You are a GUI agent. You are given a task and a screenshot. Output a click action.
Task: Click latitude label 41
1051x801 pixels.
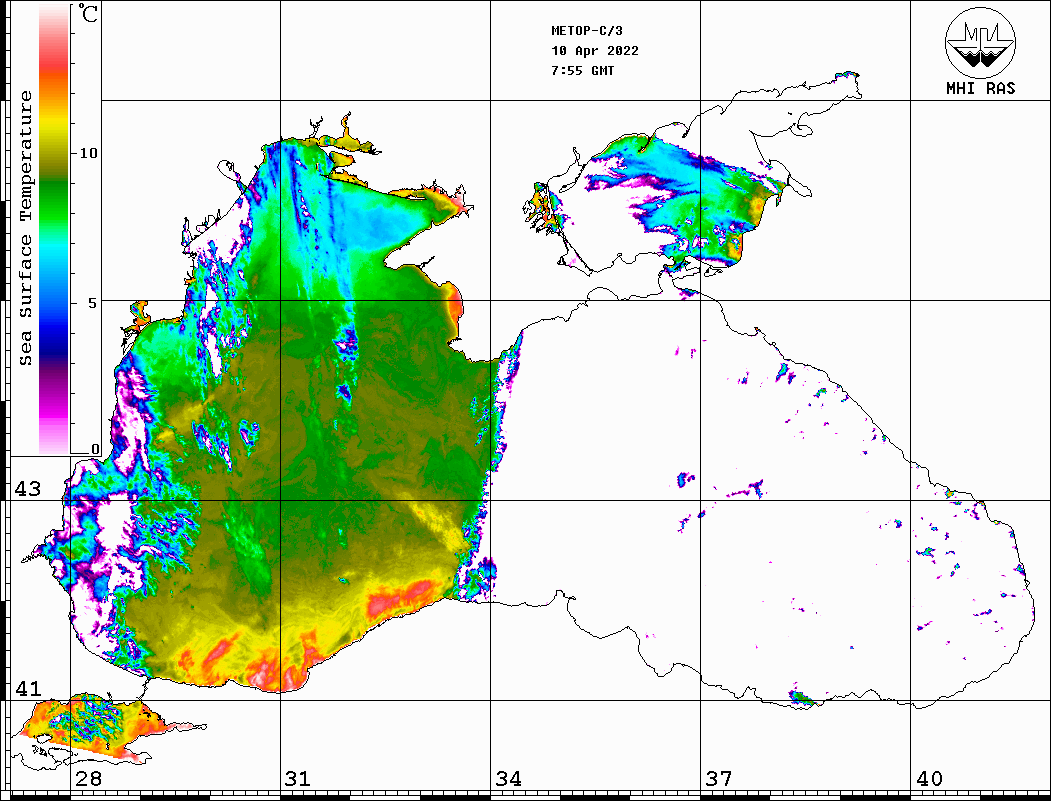28,688
